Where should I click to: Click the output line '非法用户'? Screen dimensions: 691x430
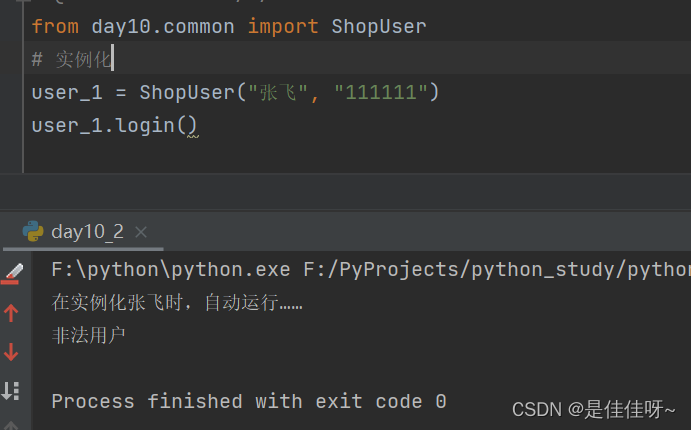(89, 336)
